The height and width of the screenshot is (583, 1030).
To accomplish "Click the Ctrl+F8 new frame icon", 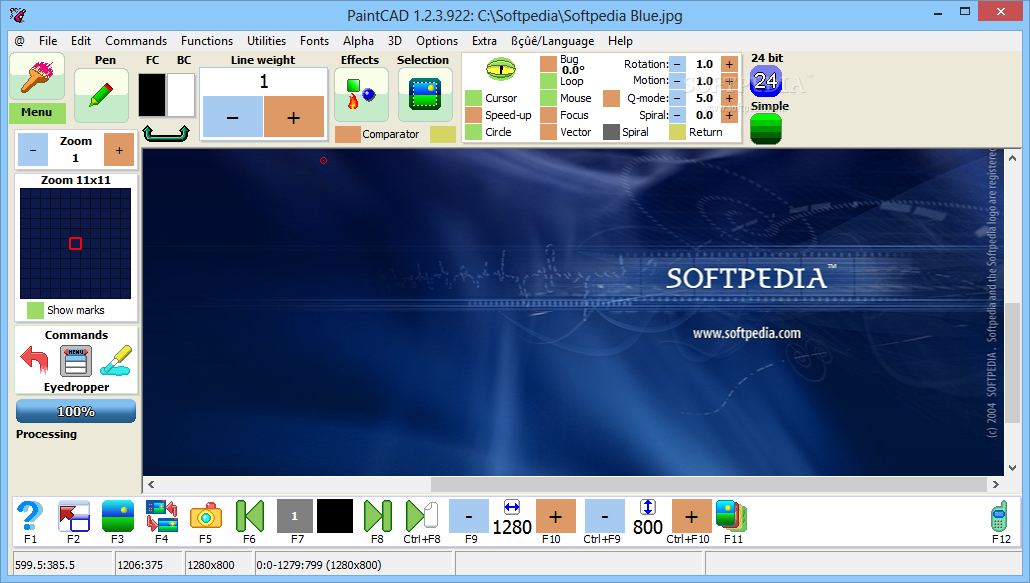I will coord(422,516).
